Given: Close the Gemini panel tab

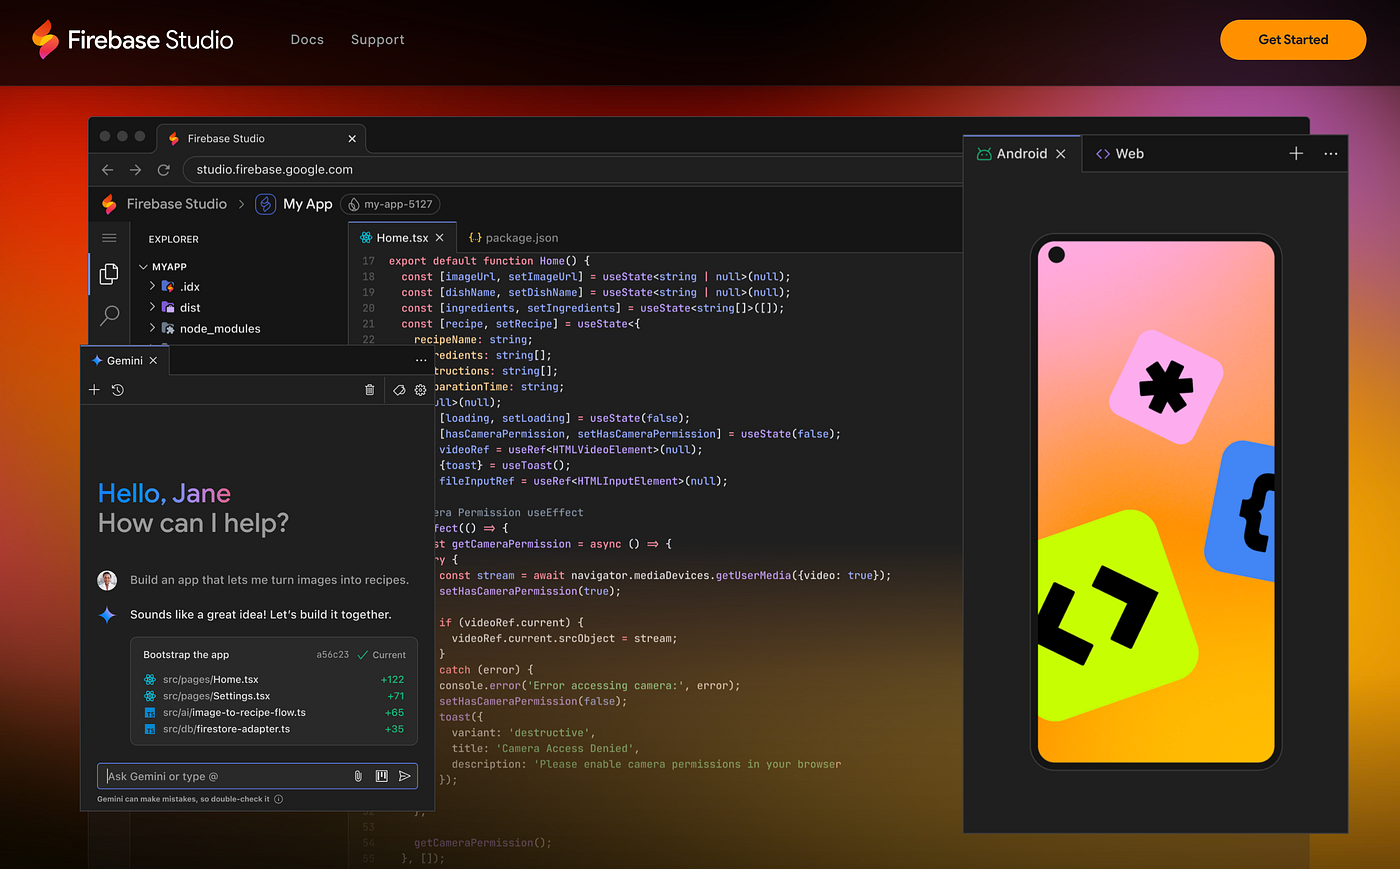Looking at the screenshot, I should click(153, 361).
